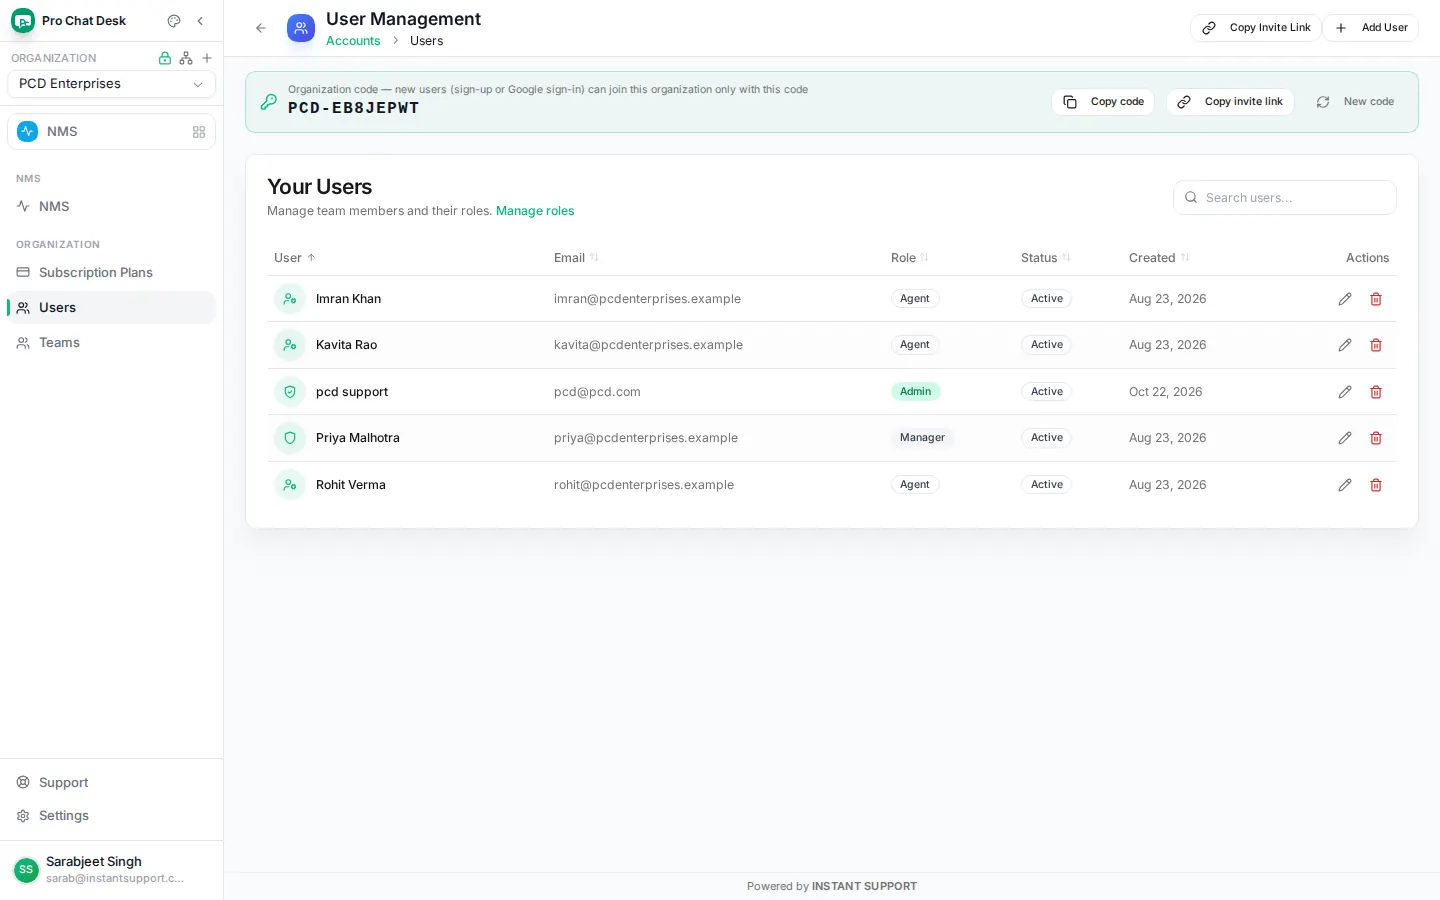This screenshot has width=1440, height=900.
Task: Open Sarabjeet Singh's profile menu
Action: 111,870
